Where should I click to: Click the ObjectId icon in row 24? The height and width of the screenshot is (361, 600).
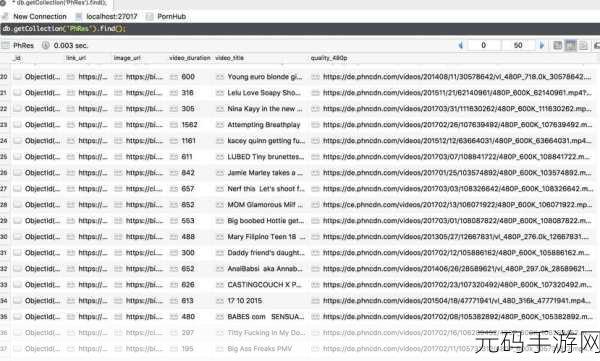click(17, 141)
